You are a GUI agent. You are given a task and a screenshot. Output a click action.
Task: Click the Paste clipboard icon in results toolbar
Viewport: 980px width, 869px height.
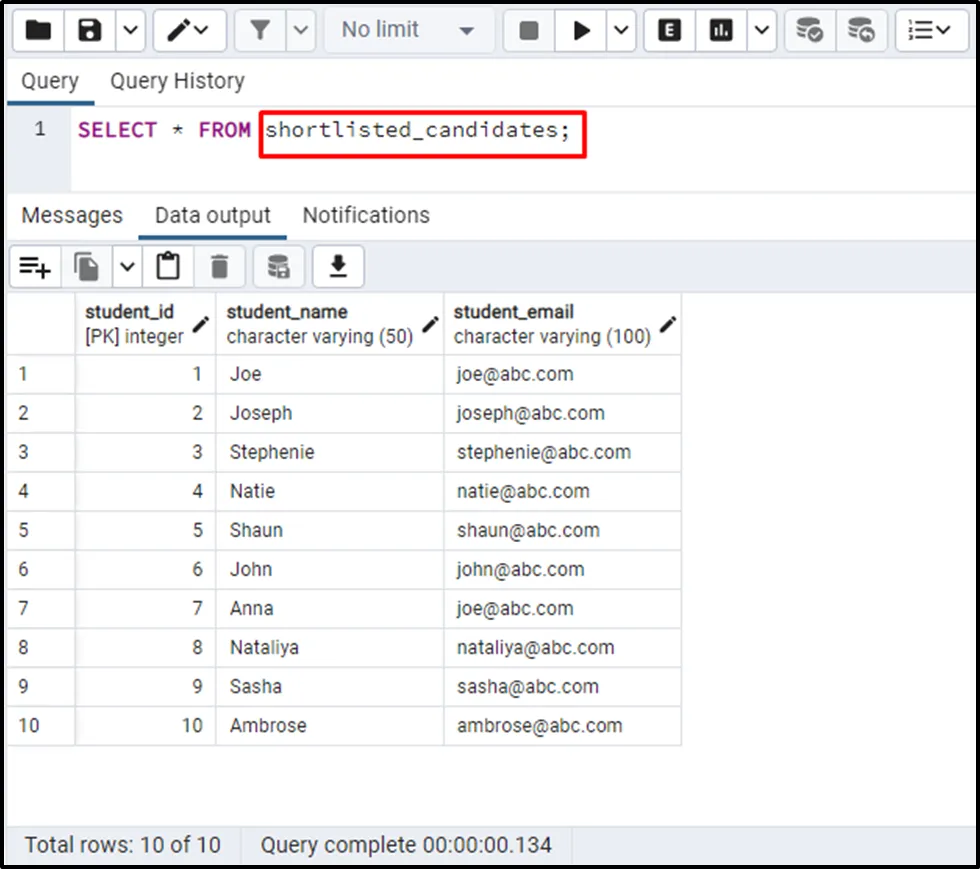(168, 267)
